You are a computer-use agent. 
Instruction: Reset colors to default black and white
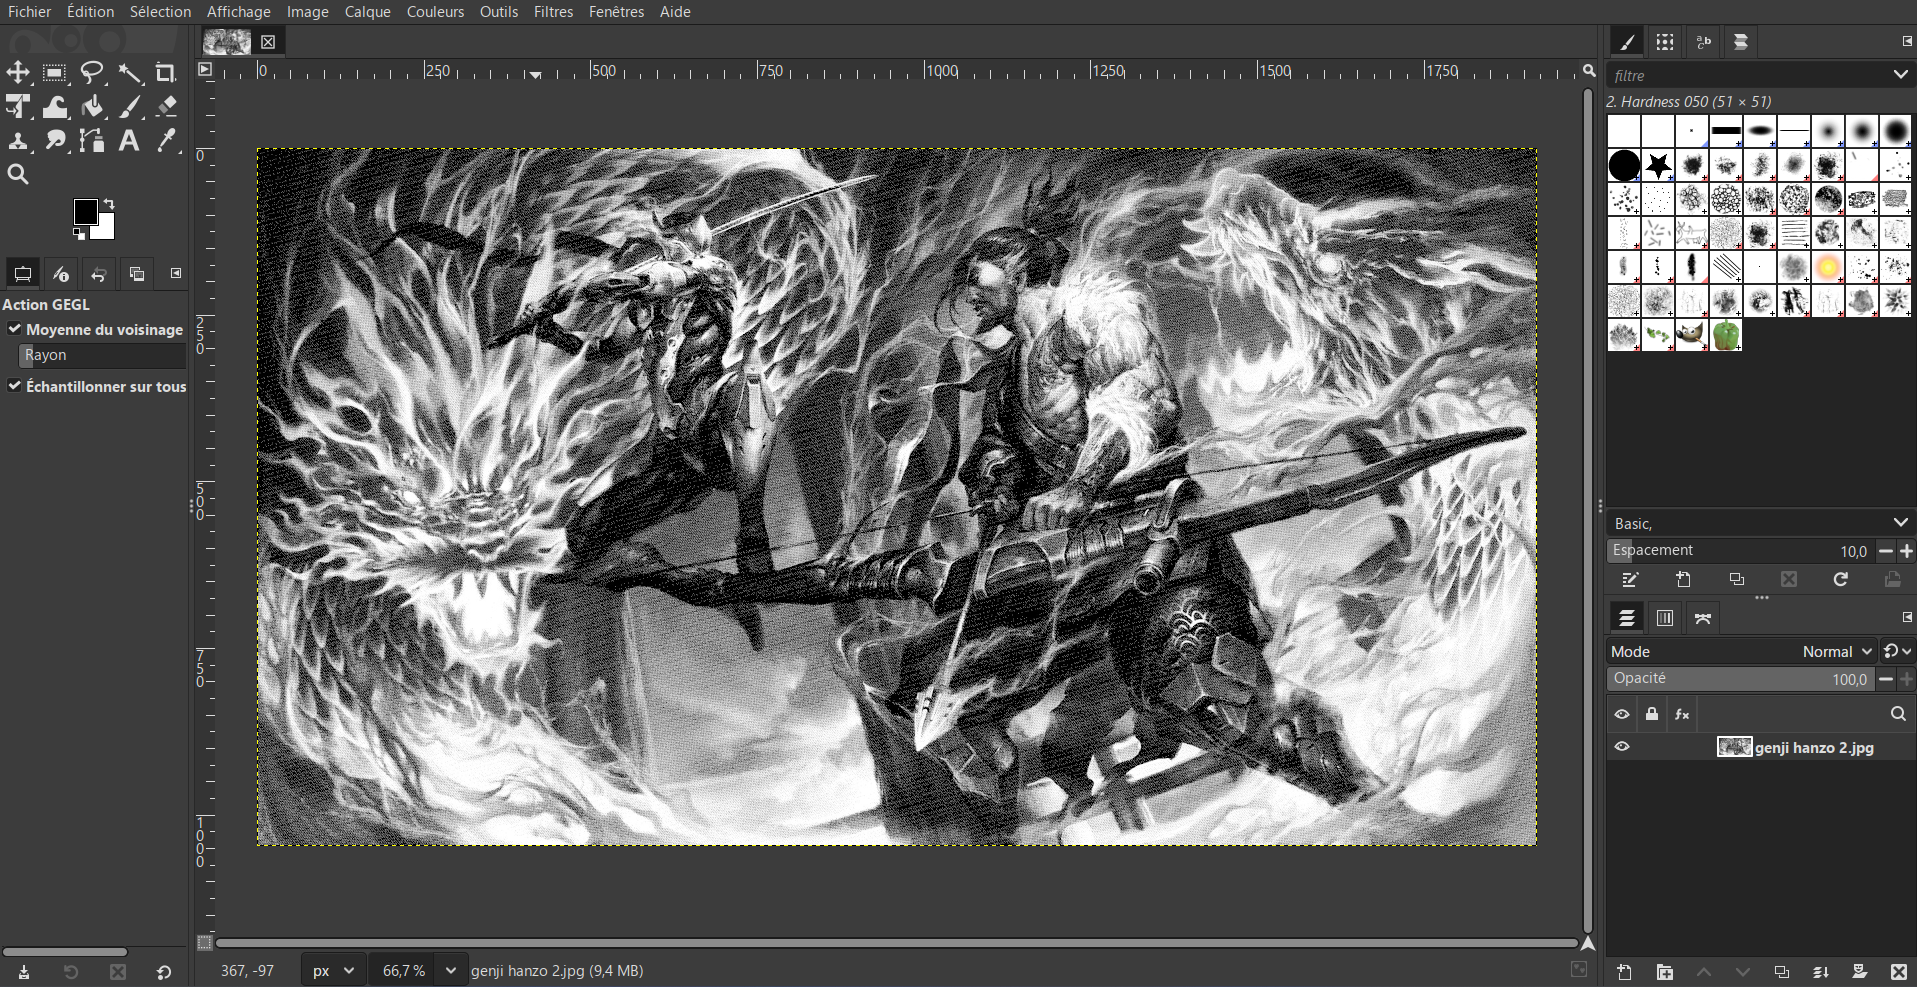coord(79,234)
